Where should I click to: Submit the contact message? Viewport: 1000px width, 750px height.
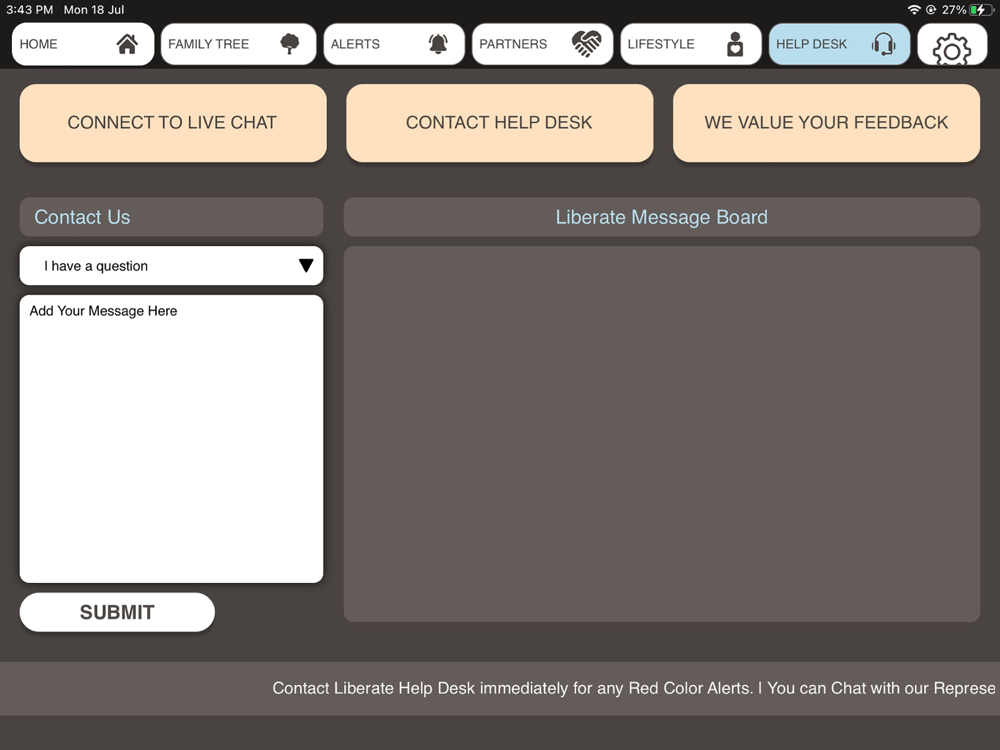click(x=117, y=612)
